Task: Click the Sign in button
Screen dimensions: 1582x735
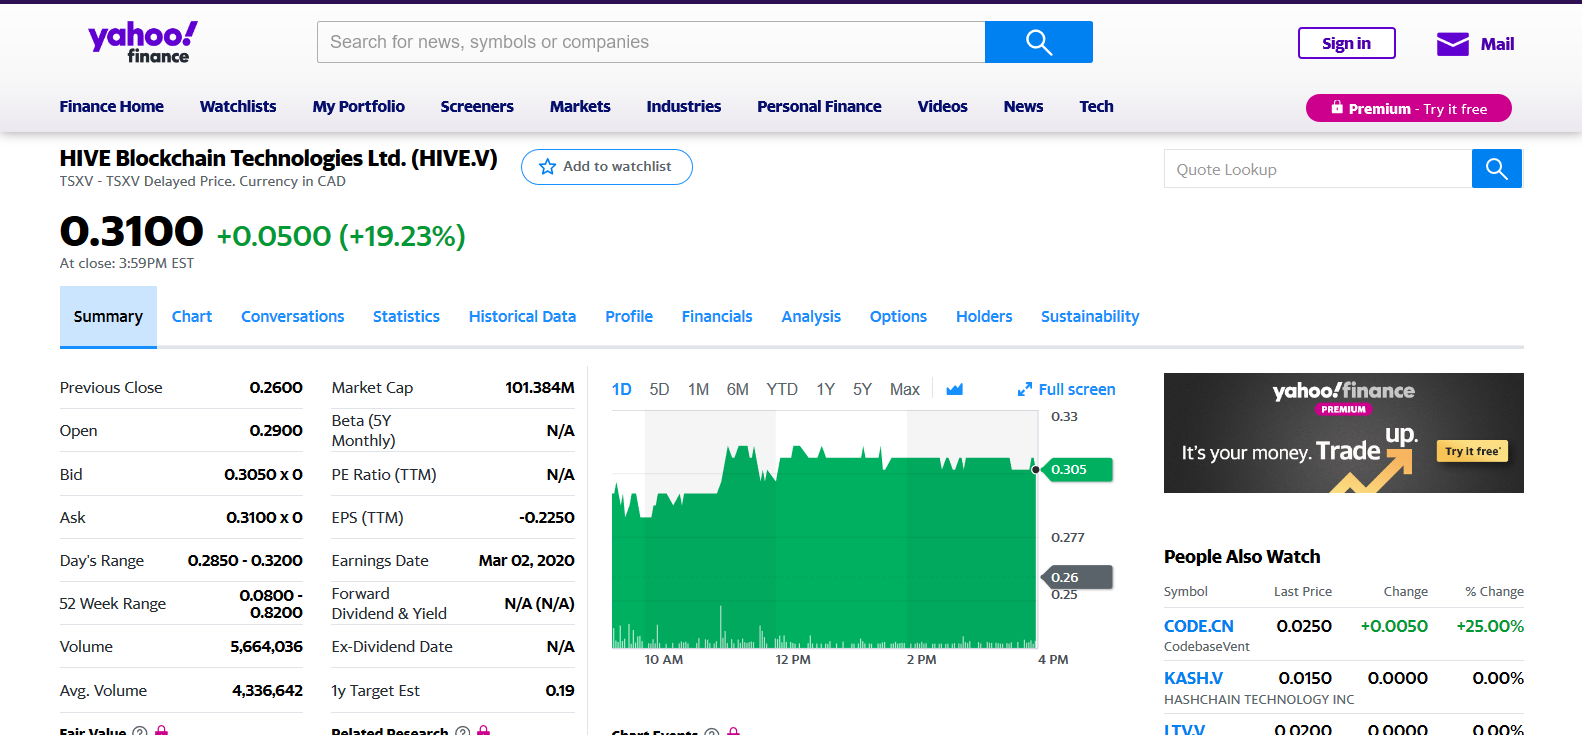Action: pyautogui.click(x=1346, y=43)
